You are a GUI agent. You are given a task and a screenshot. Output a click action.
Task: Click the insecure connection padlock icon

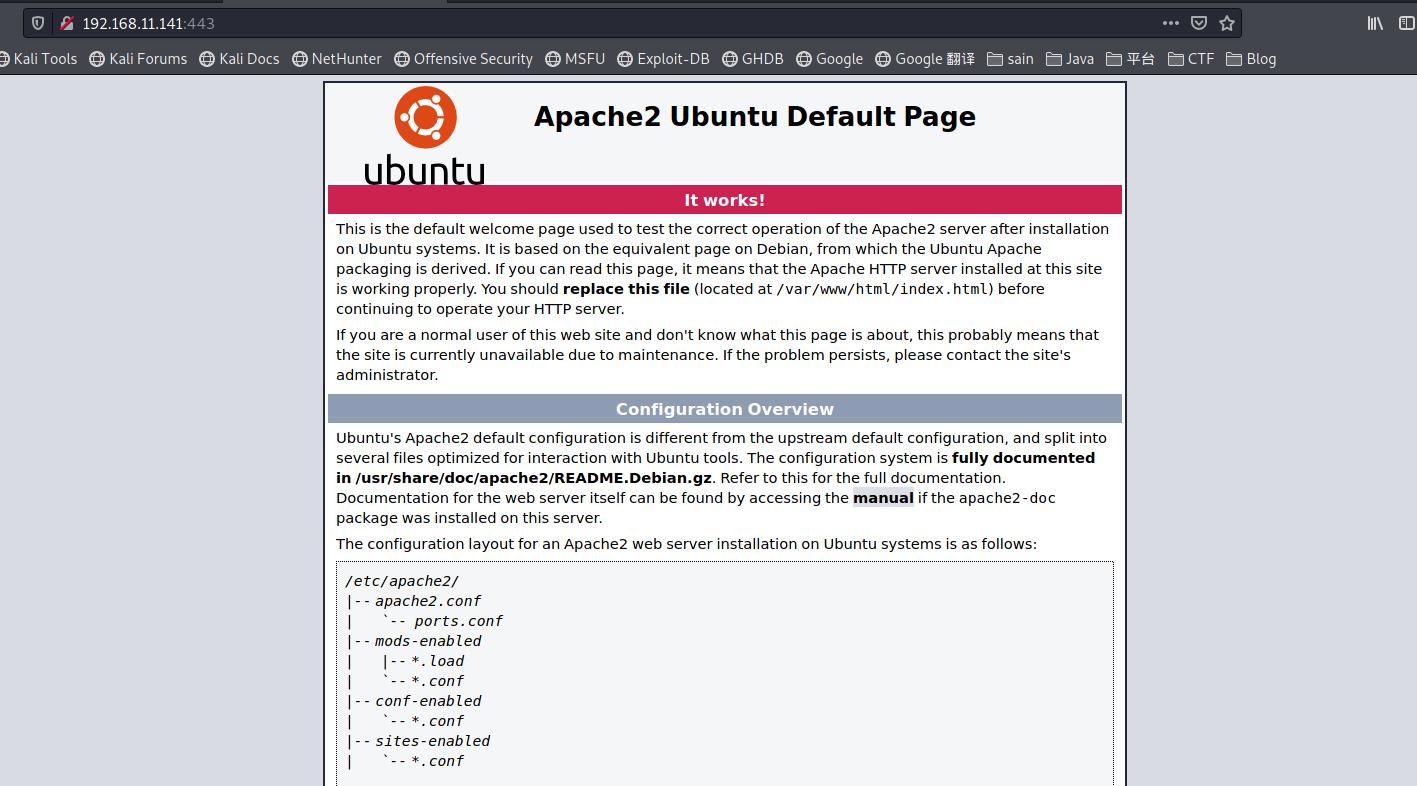pyautogui.click(x=66, y=23)
